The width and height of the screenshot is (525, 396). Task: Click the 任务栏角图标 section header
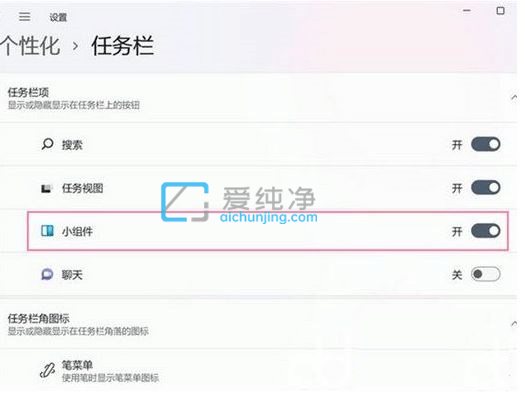click(39, 318)
